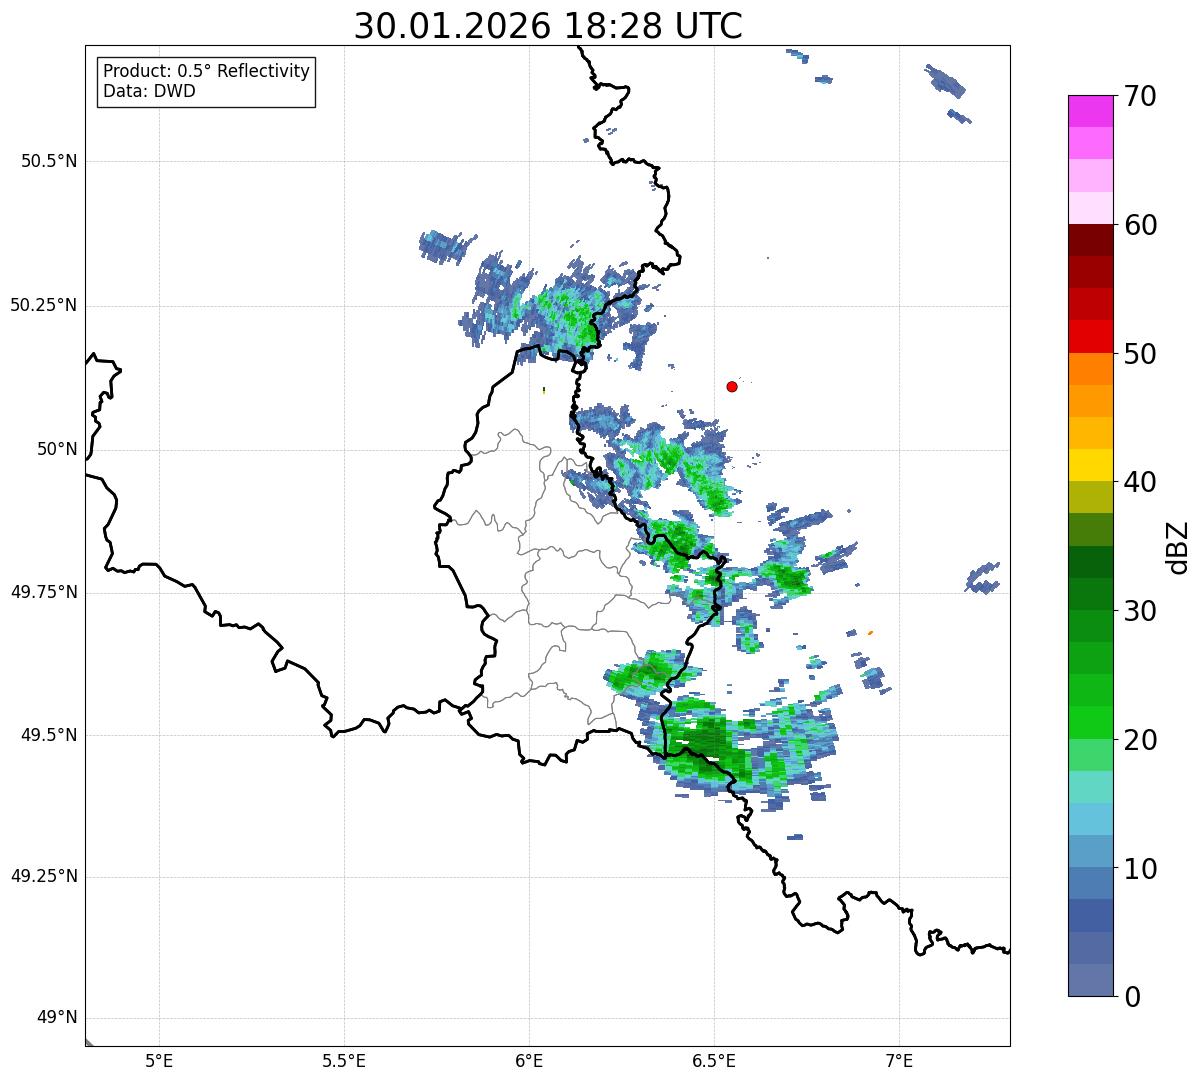
Task: Click the 6.5°E longitude label
Action: [714, 1061]
